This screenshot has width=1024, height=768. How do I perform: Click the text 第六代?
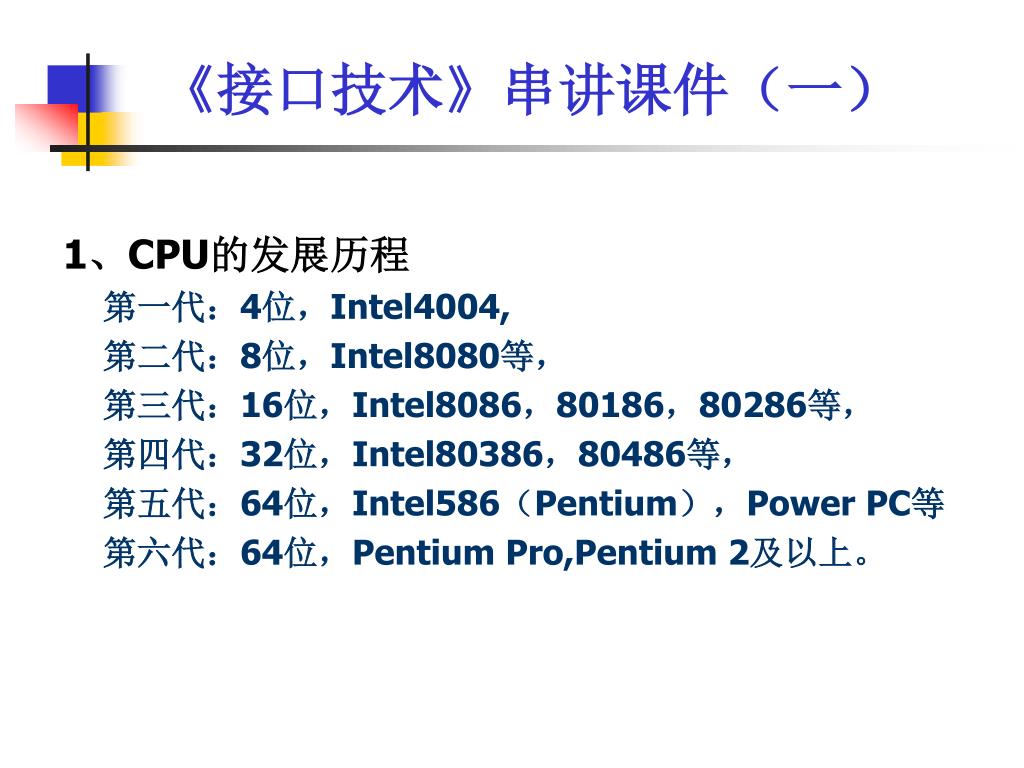(155, 552)
